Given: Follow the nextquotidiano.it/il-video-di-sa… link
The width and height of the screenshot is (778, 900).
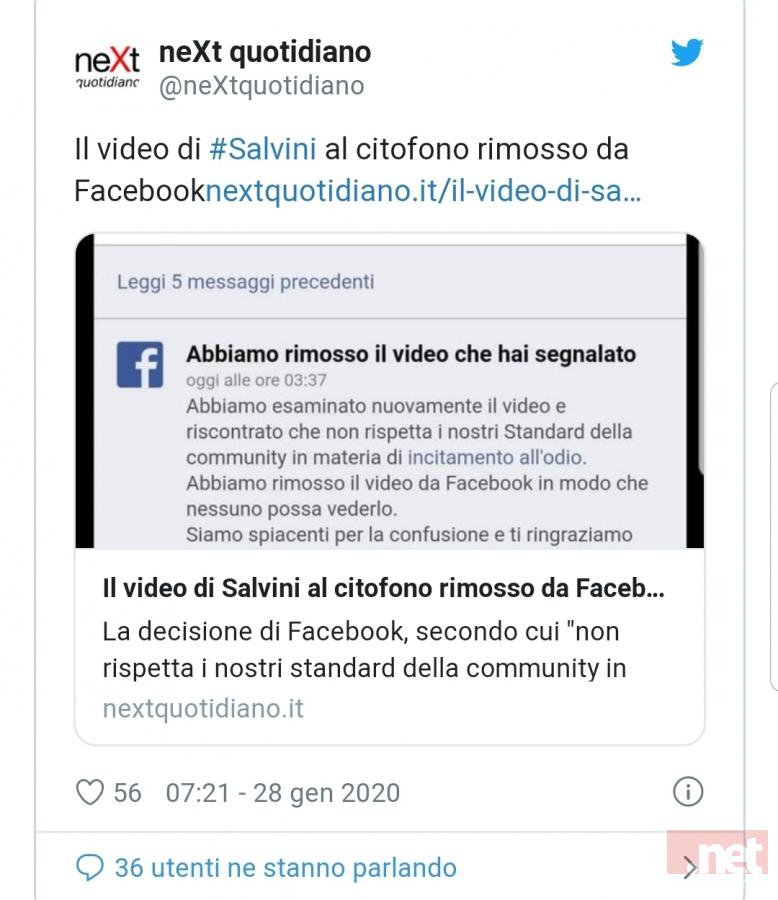Looking at the screenshot, I should 423,191.
